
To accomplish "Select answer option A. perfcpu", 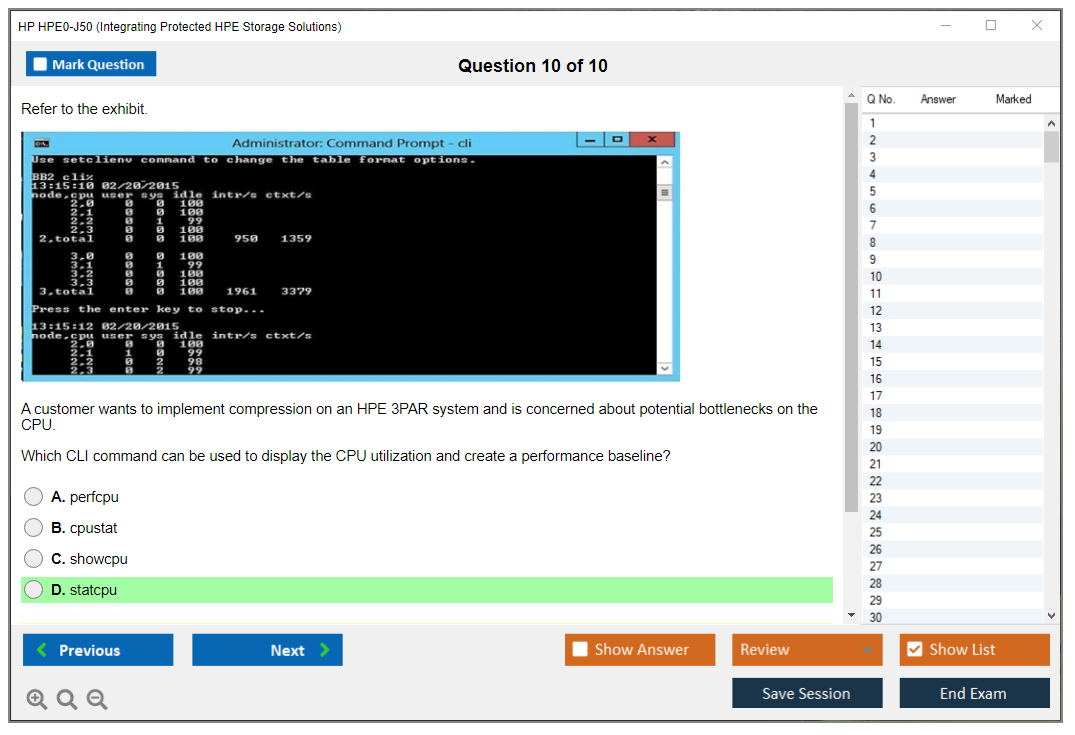I will [34, 497].
